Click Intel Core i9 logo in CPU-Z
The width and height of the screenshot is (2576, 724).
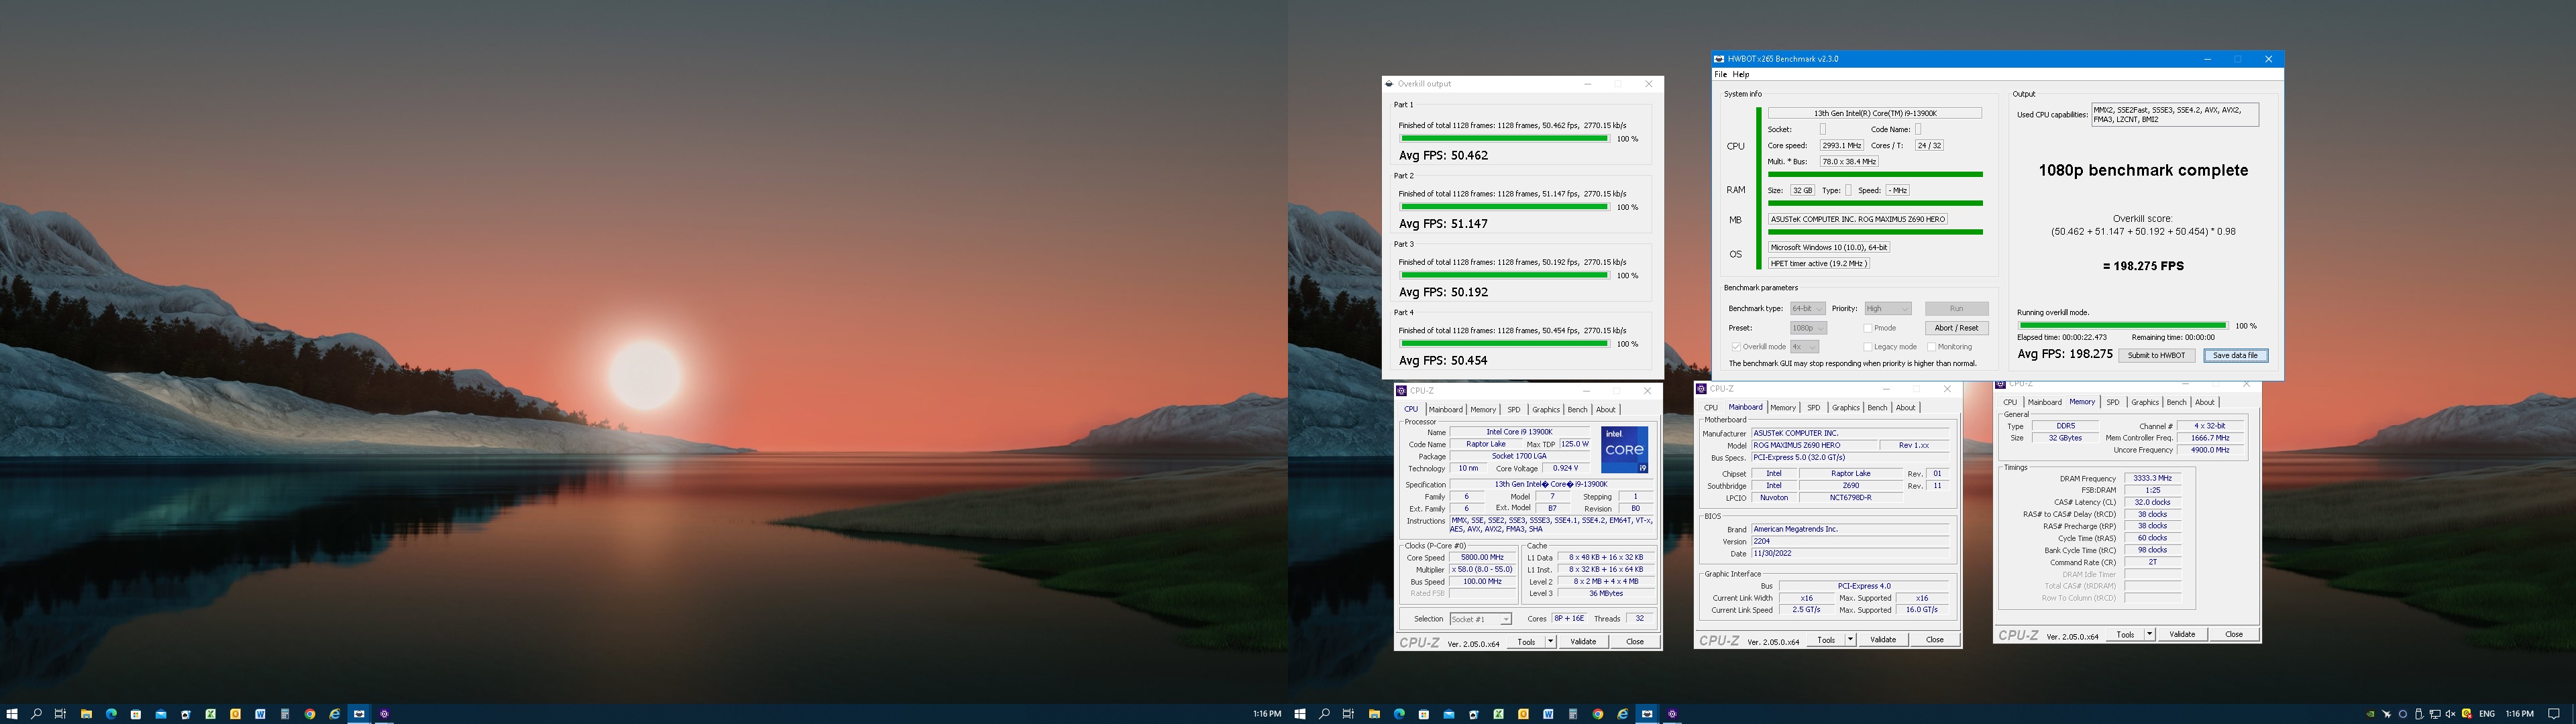(x=1625, y=450)
